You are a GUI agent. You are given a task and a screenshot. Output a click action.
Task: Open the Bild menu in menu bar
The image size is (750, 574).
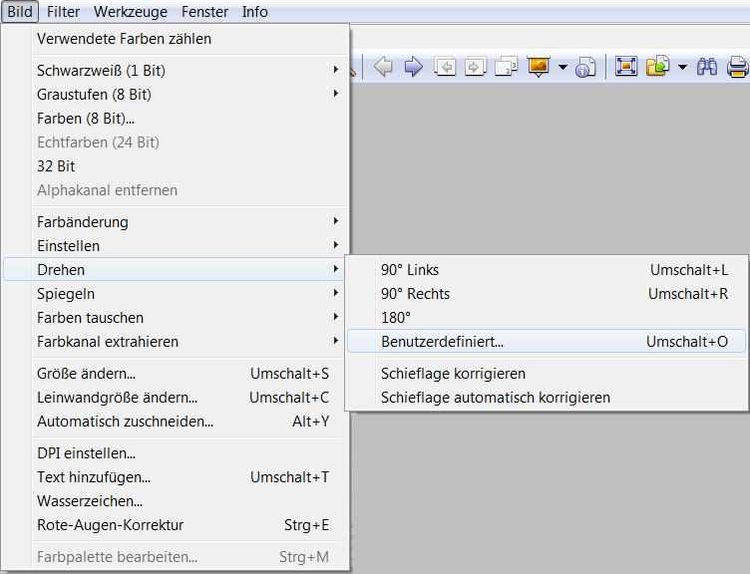click(x=20, y=11)
